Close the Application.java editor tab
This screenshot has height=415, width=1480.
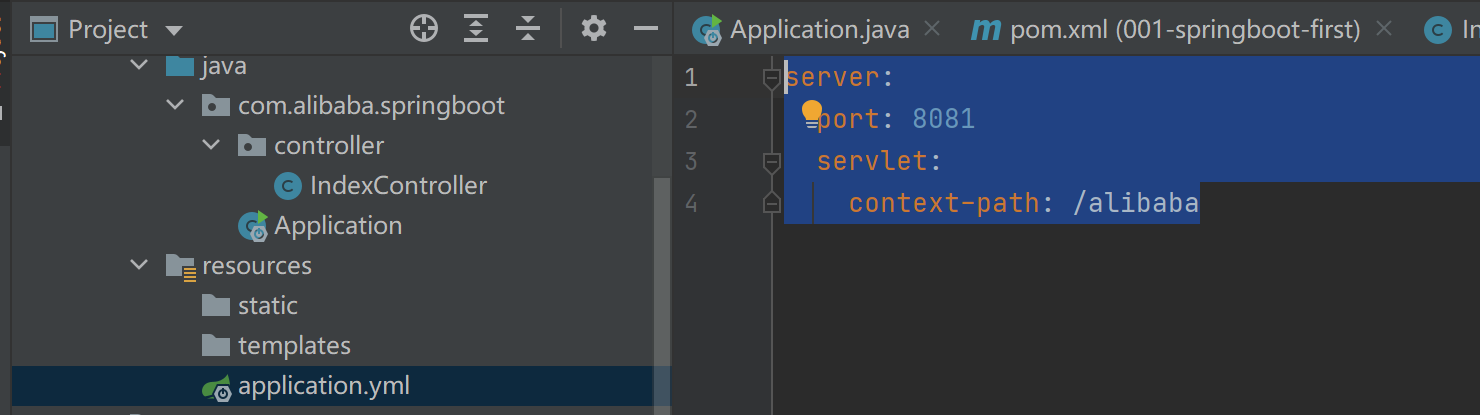pos(932,29)
